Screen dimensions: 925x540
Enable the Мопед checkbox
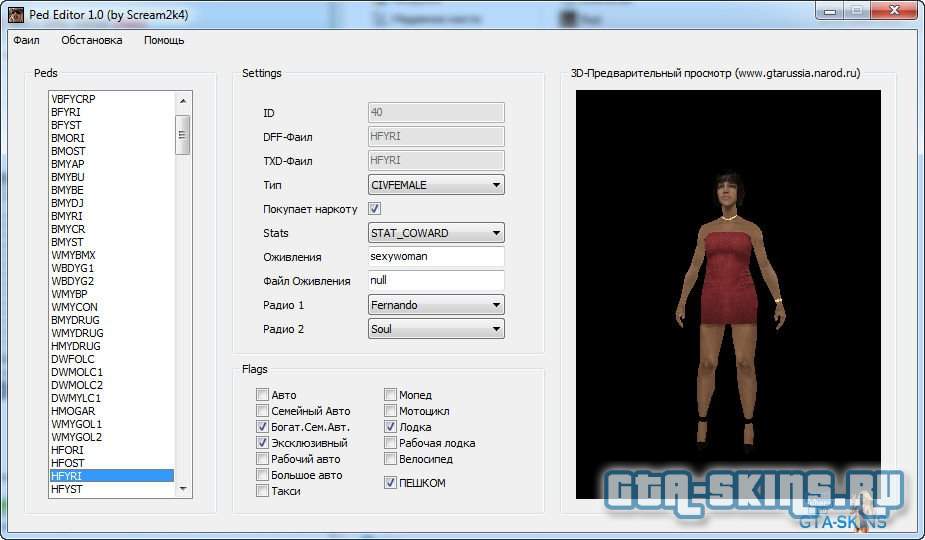point(390,394)
